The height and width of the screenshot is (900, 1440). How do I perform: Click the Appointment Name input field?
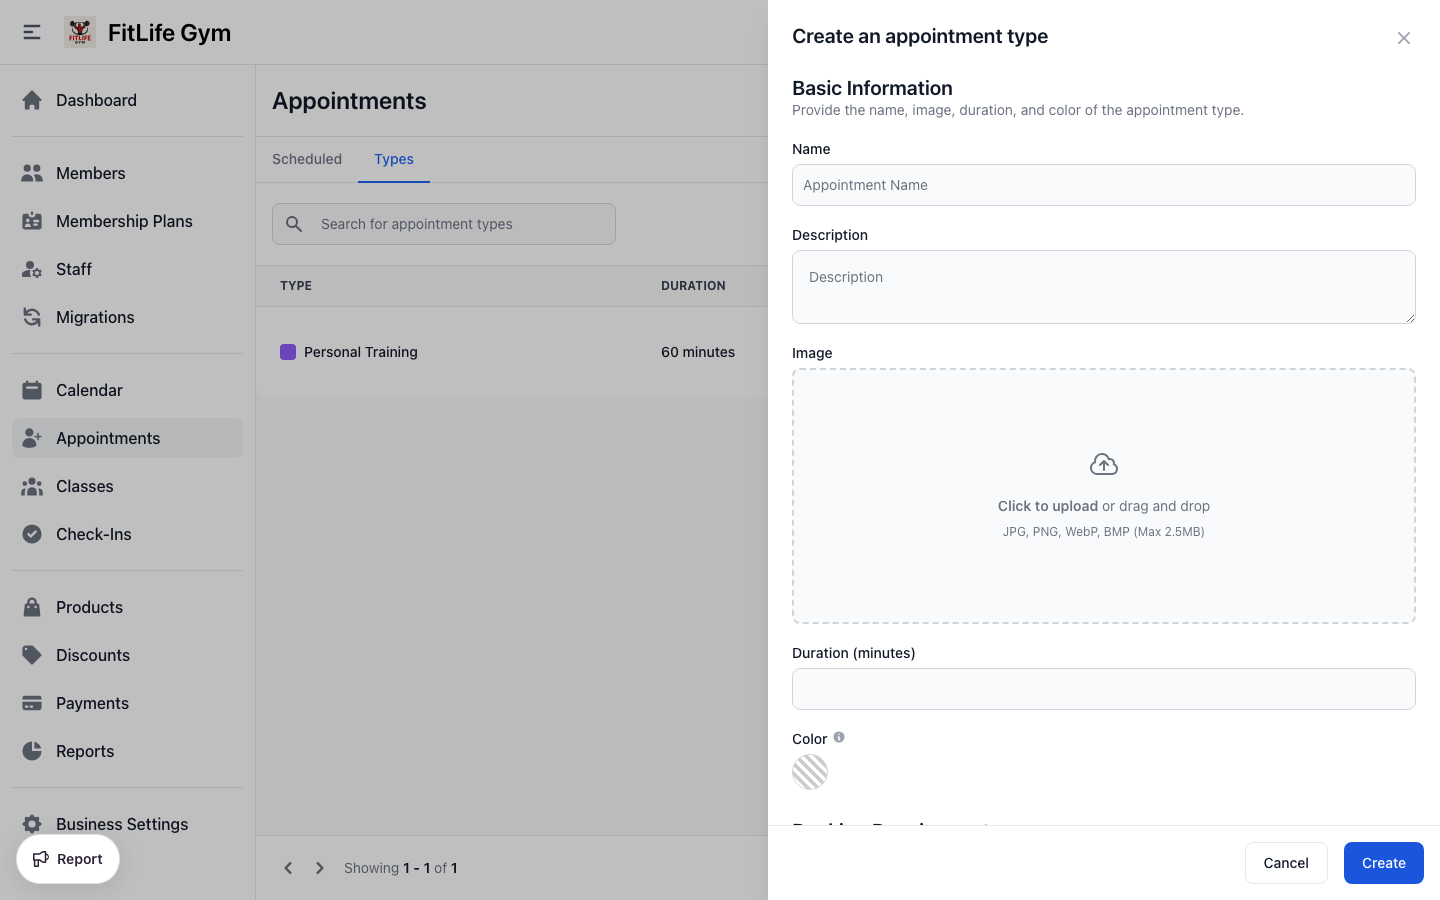click(x=1103, y=185)
